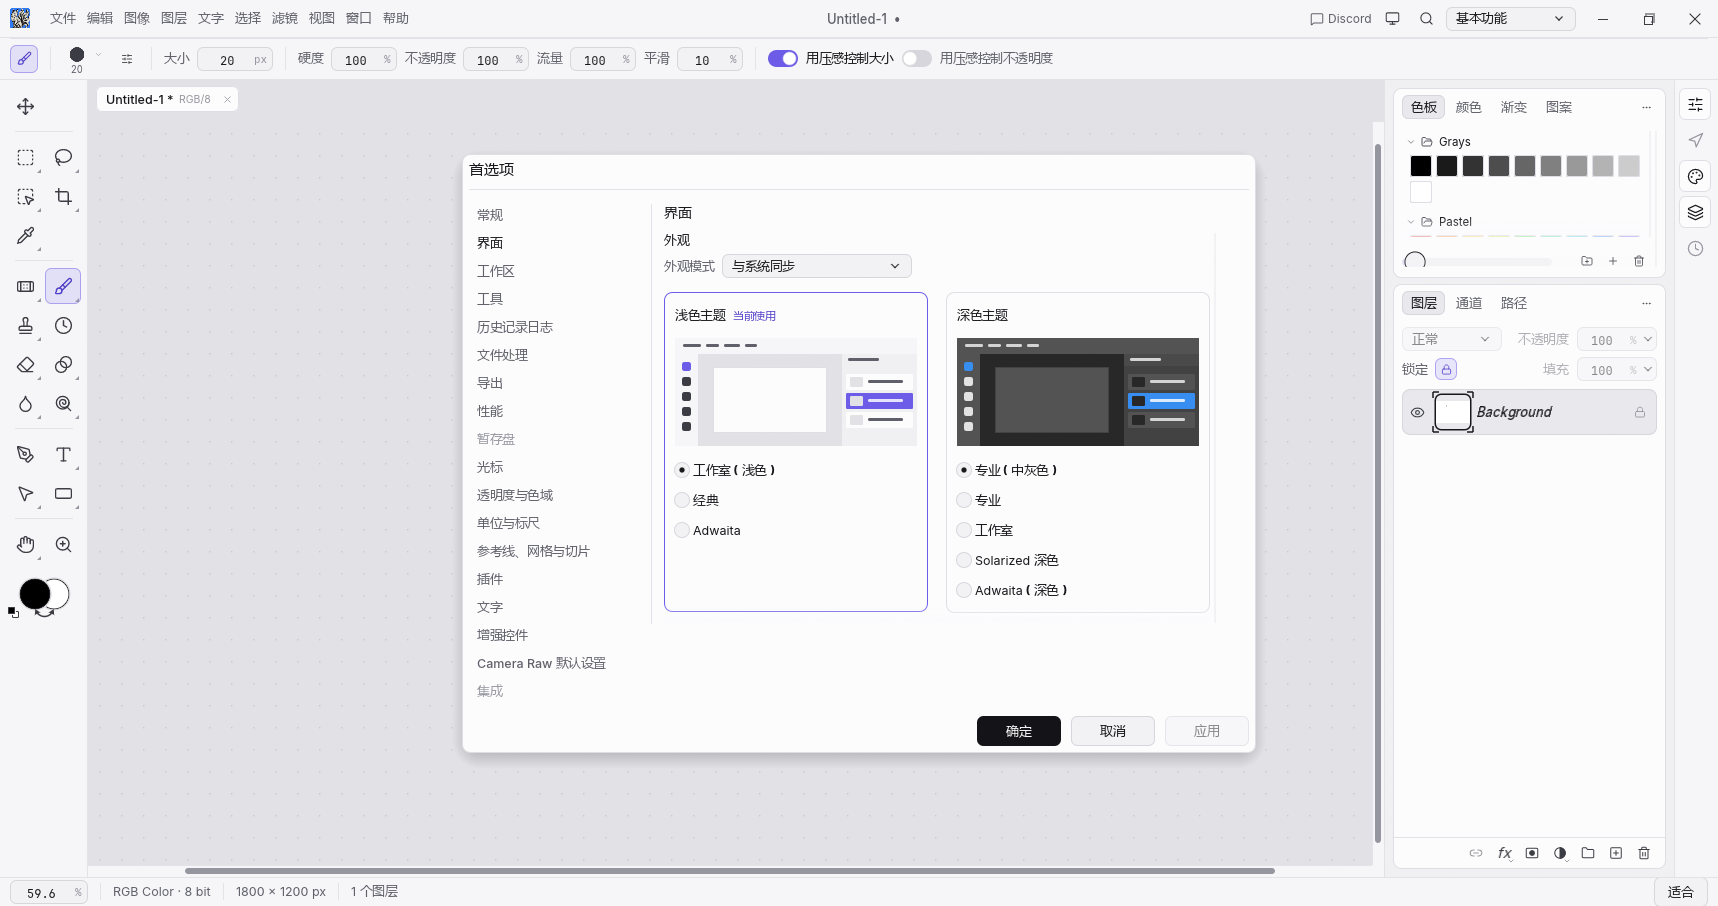
Task: Select Adwaita light theme option
Action: (682, 530)
